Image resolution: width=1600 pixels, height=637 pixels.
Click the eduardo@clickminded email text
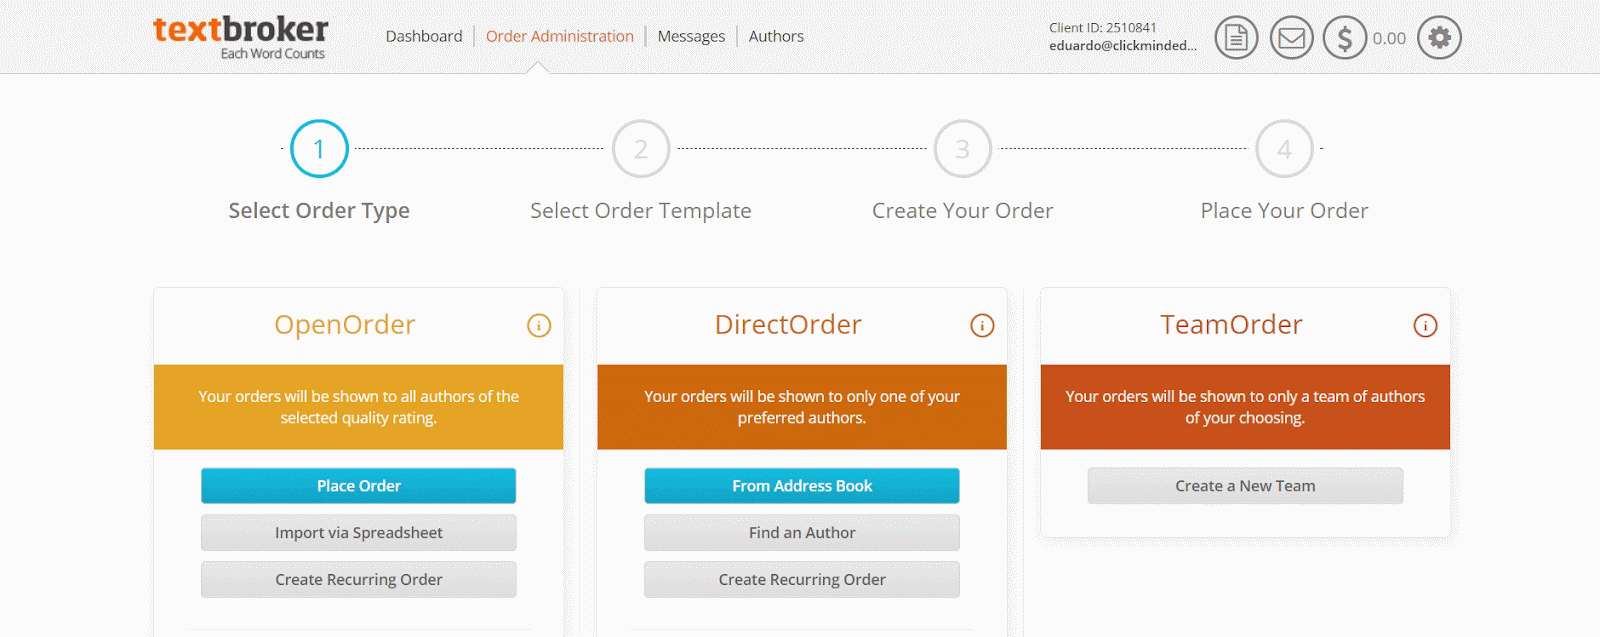click(1123, 46)
